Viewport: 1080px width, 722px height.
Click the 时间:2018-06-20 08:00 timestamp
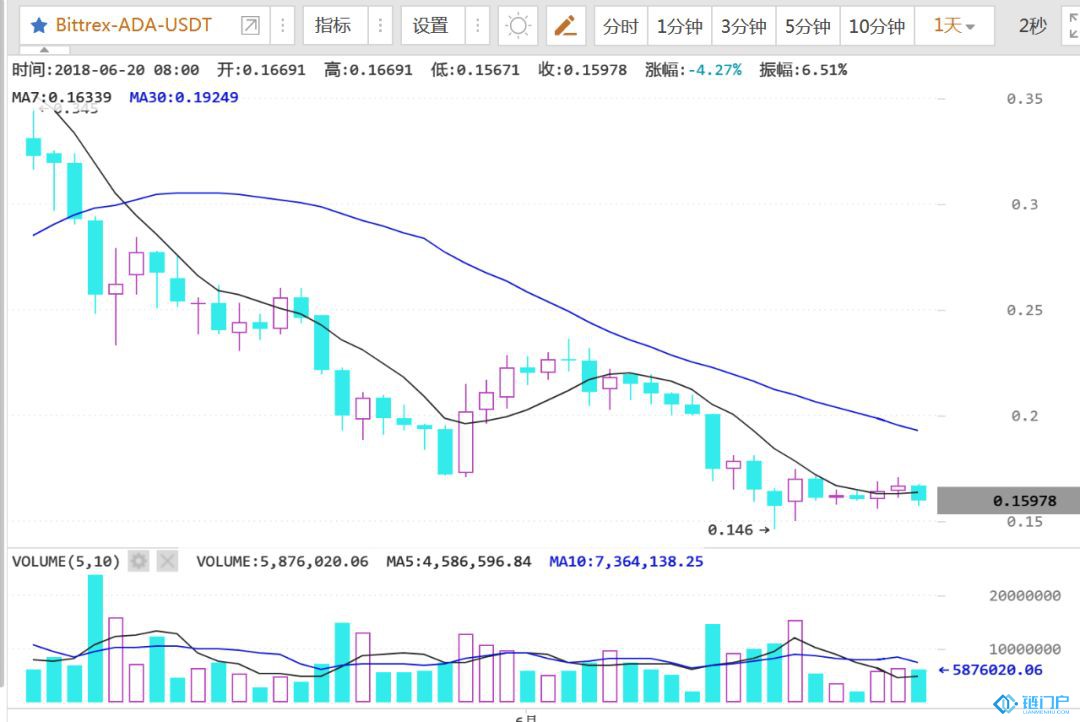(105, 70)
